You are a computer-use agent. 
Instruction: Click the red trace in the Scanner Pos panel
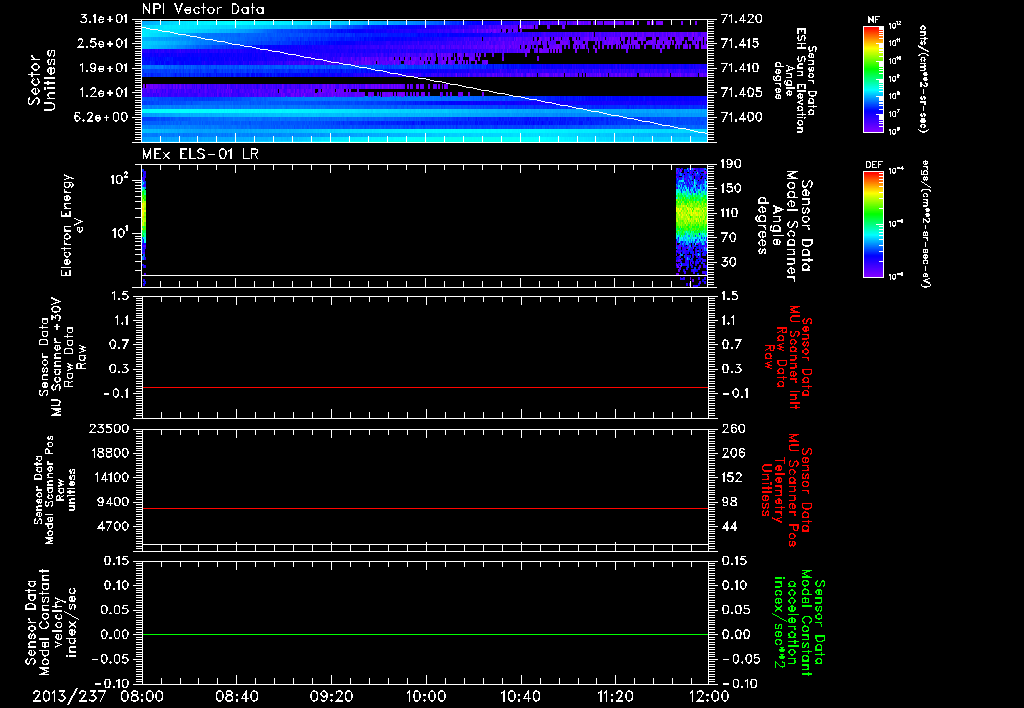click(x=424, y=508)
